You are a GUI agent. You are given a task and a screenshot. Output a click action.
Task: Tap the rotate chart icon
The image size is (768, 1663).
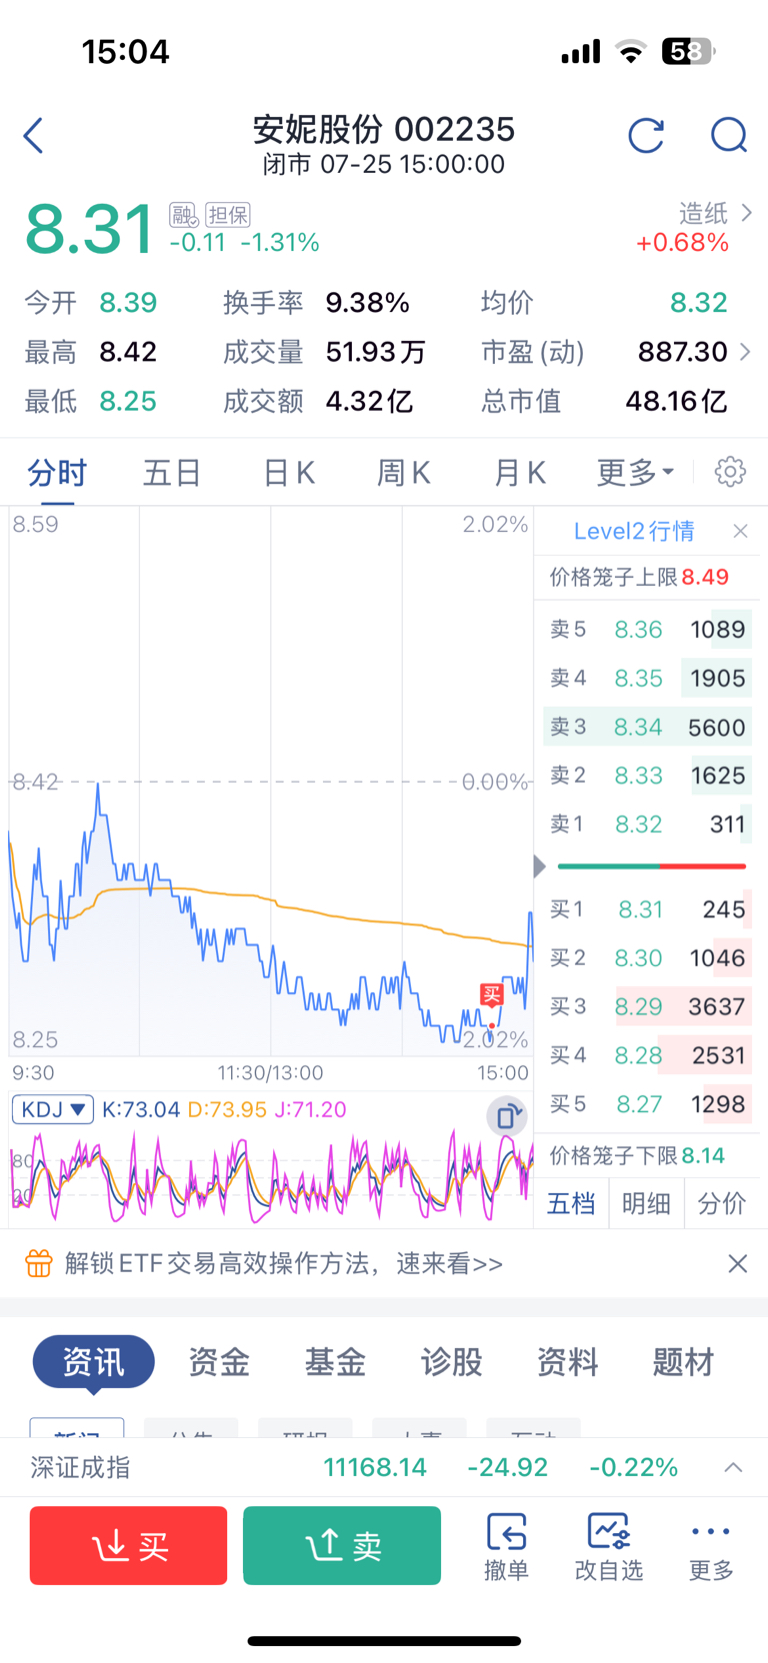(507, 1115)
